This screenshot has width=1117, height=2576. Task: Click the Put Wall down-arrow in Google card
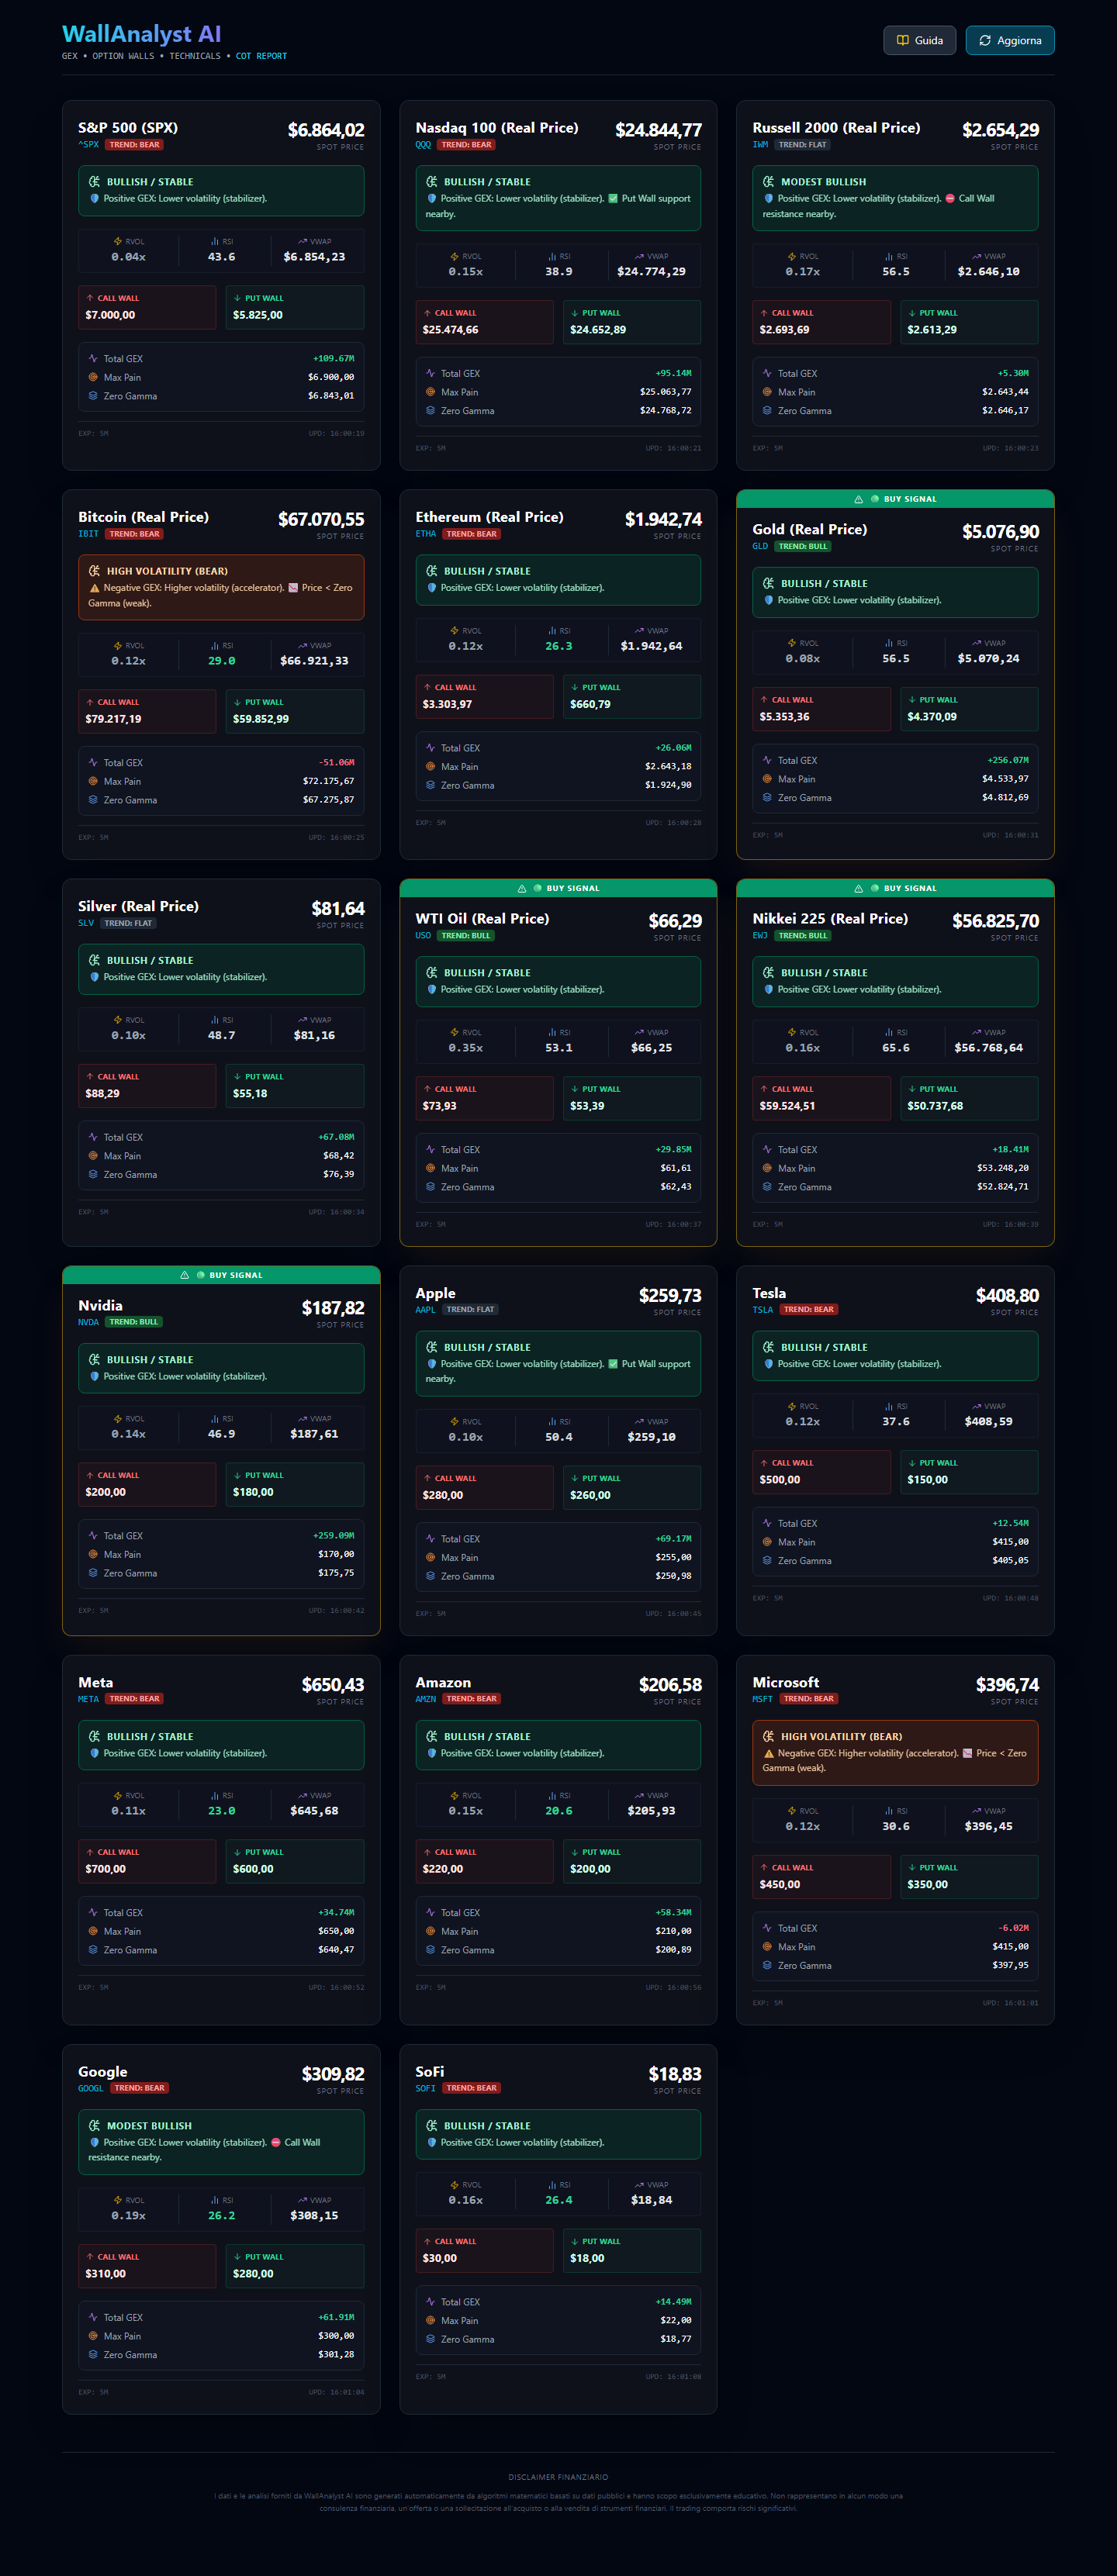coord(237,2257)
